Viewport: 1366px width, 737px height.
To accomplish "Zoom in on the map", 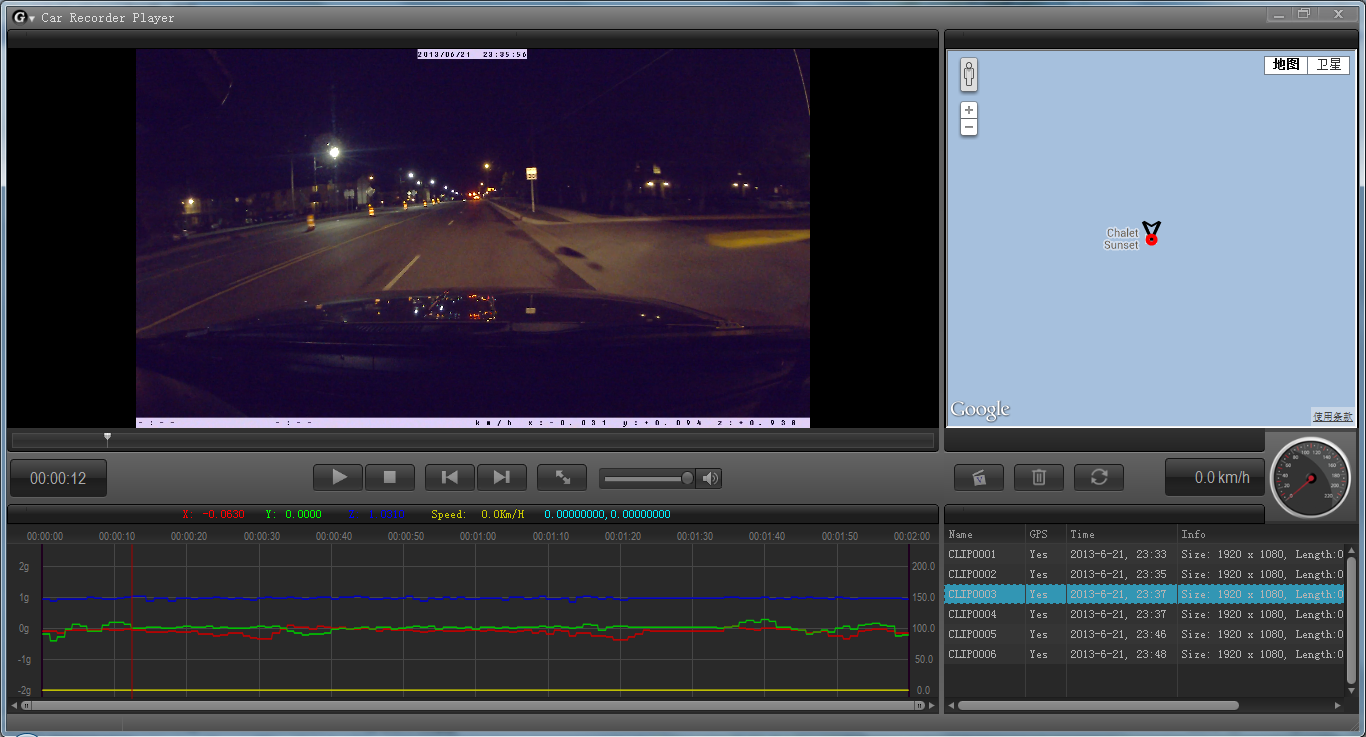I will click(968, 110).
